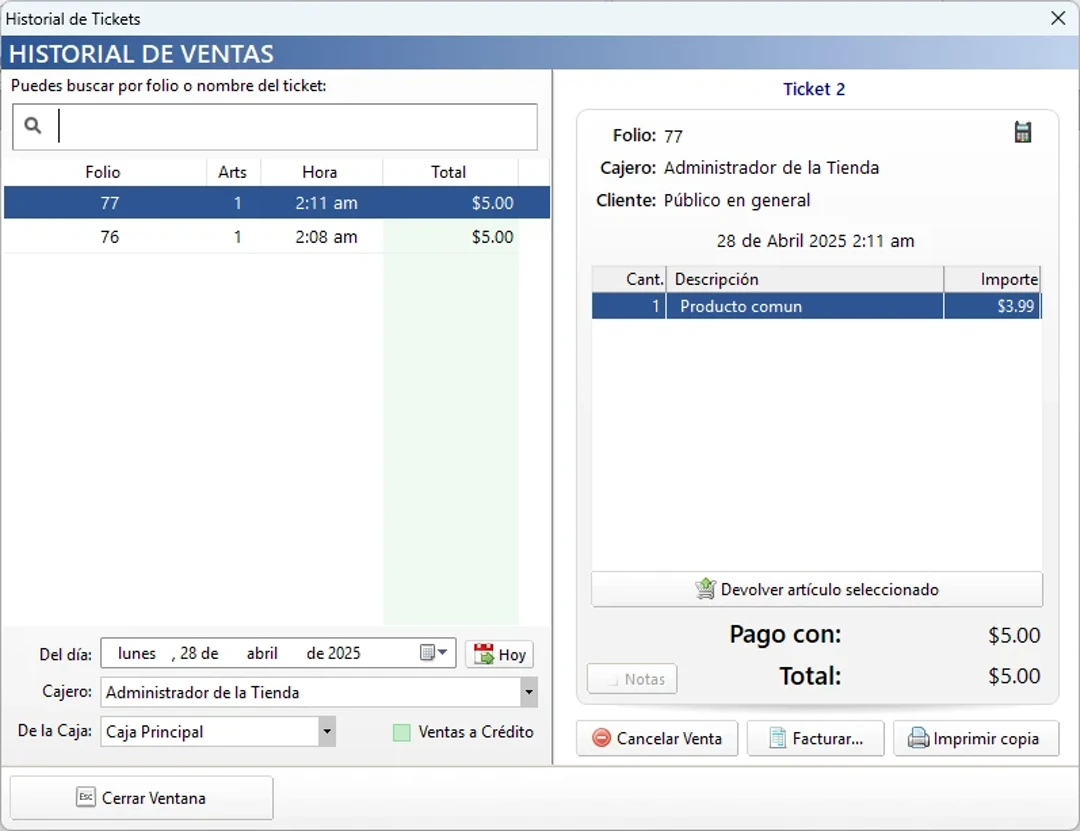Open the calculator icon on Ticket 2 panel

(1022, 131)
